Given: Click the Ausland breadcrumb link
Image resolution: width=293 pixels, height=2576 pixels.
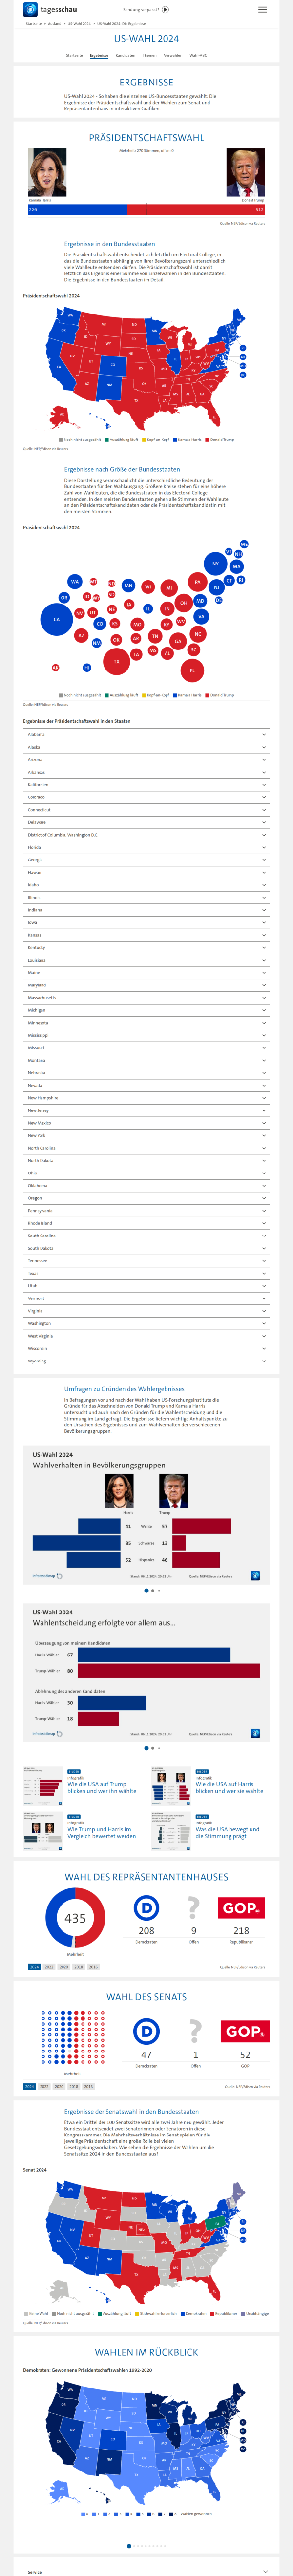Looking at the screenshot, I should click(55, 23).
